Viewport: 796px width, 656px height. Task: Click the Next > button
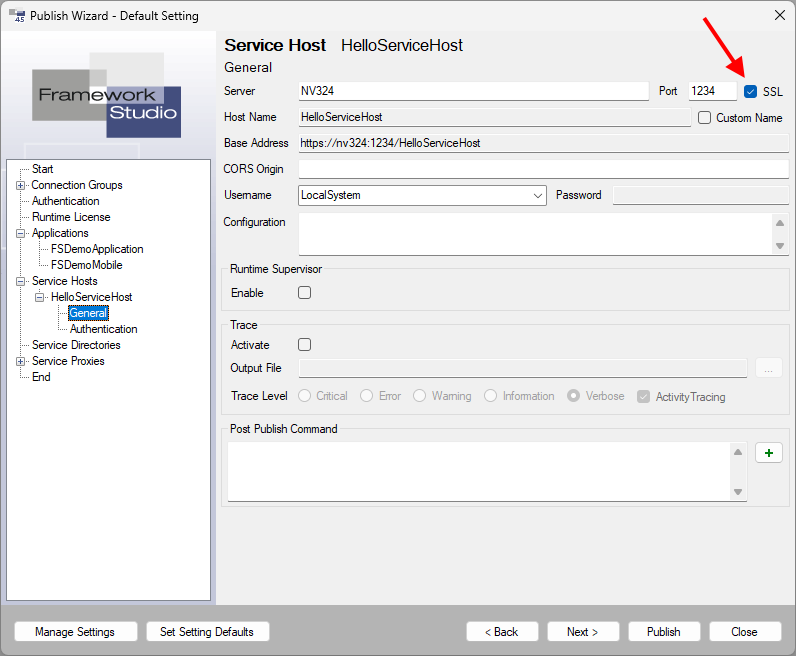pos(582,632)
